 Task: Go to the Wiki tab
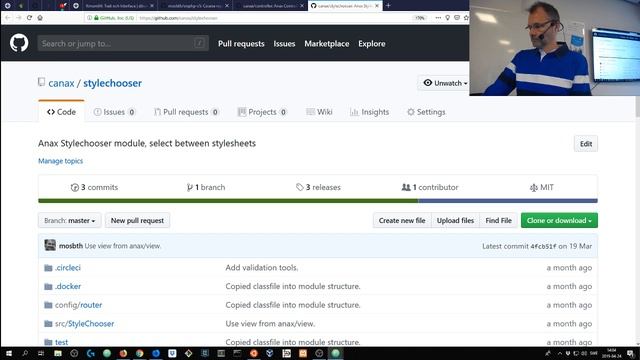pos(319,112)
